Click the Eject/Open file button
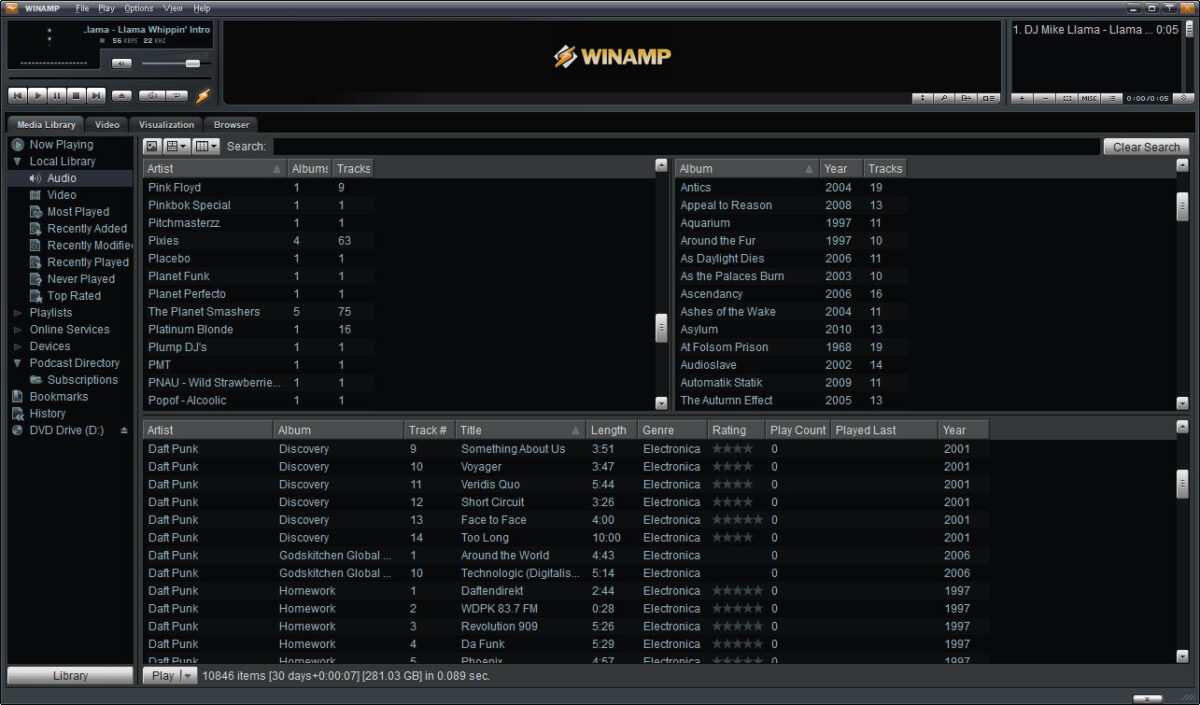 121,95
